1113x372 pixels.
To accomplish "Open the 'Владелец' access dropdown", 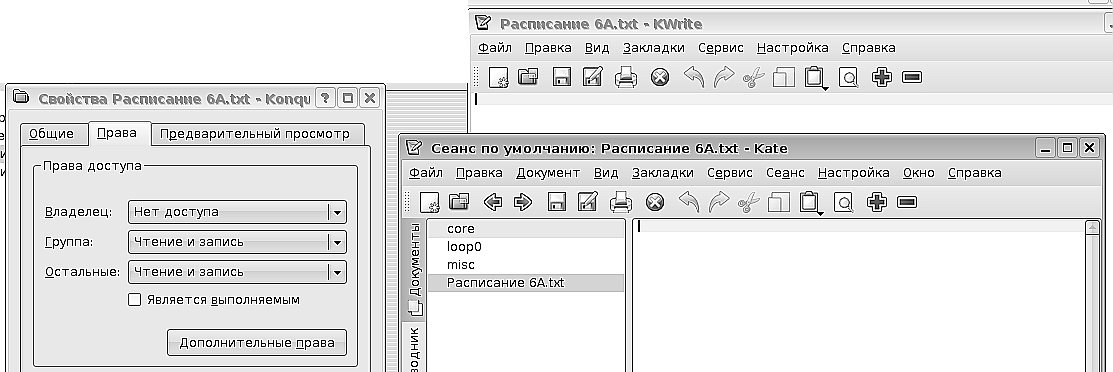I will (x=237, y=212).
